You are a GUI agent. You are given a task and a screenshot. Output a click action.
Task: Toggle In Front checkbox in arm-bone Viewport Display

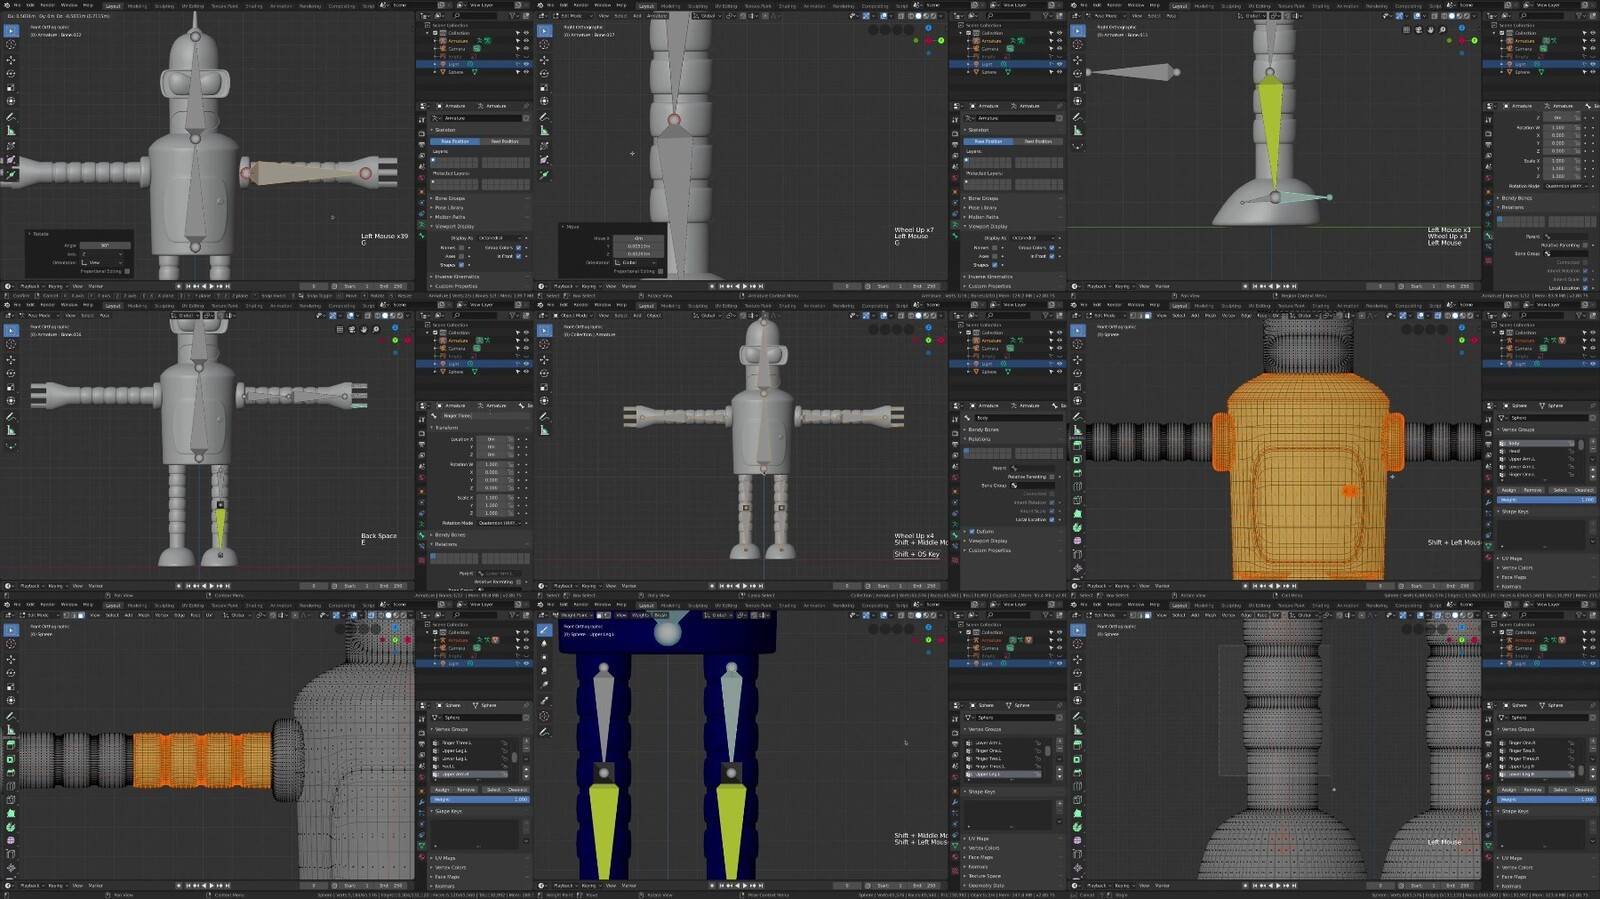tap(519, 256)
